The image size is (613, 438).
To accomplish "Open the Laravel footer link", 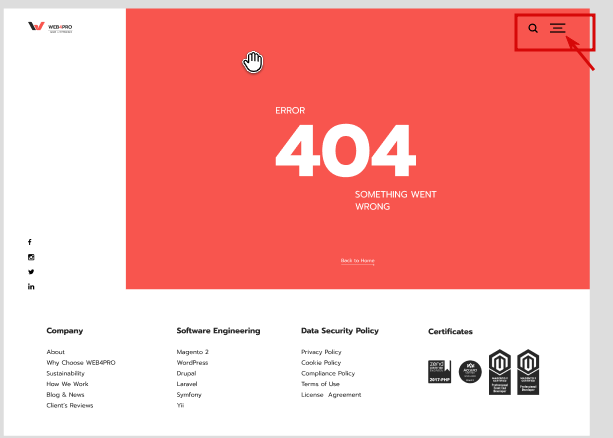I will [187, 384].
